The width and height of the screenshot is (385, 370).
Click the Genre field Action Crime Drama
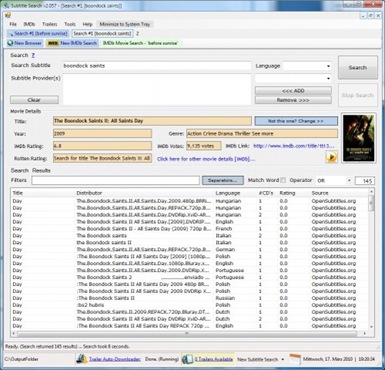(262, 134)
